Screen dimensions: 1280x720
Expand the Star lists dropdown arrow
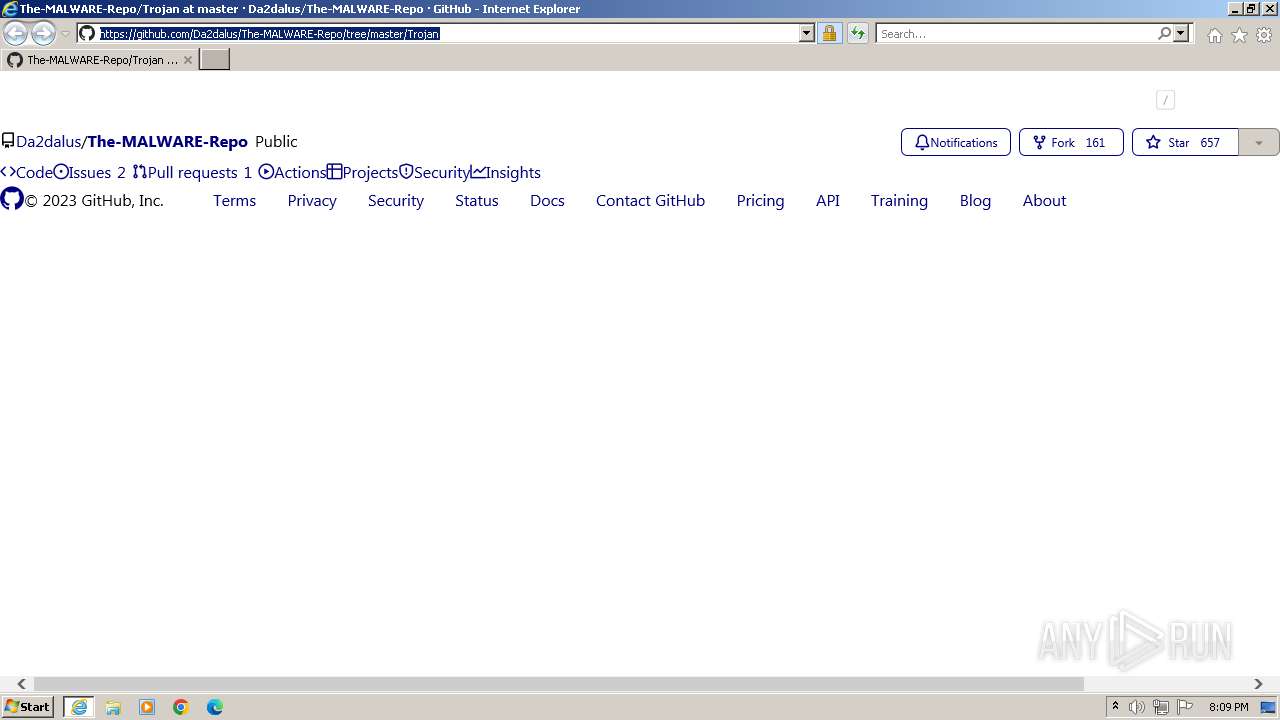(x=1259, y=142)
